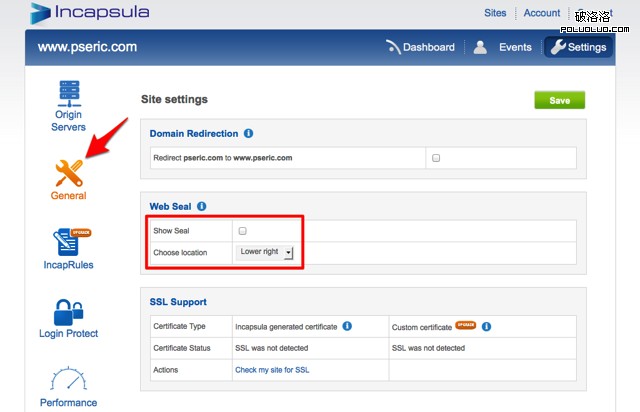
Task: Open the Sites link in header
Action: pyautogui.click(x=495, y=13)
